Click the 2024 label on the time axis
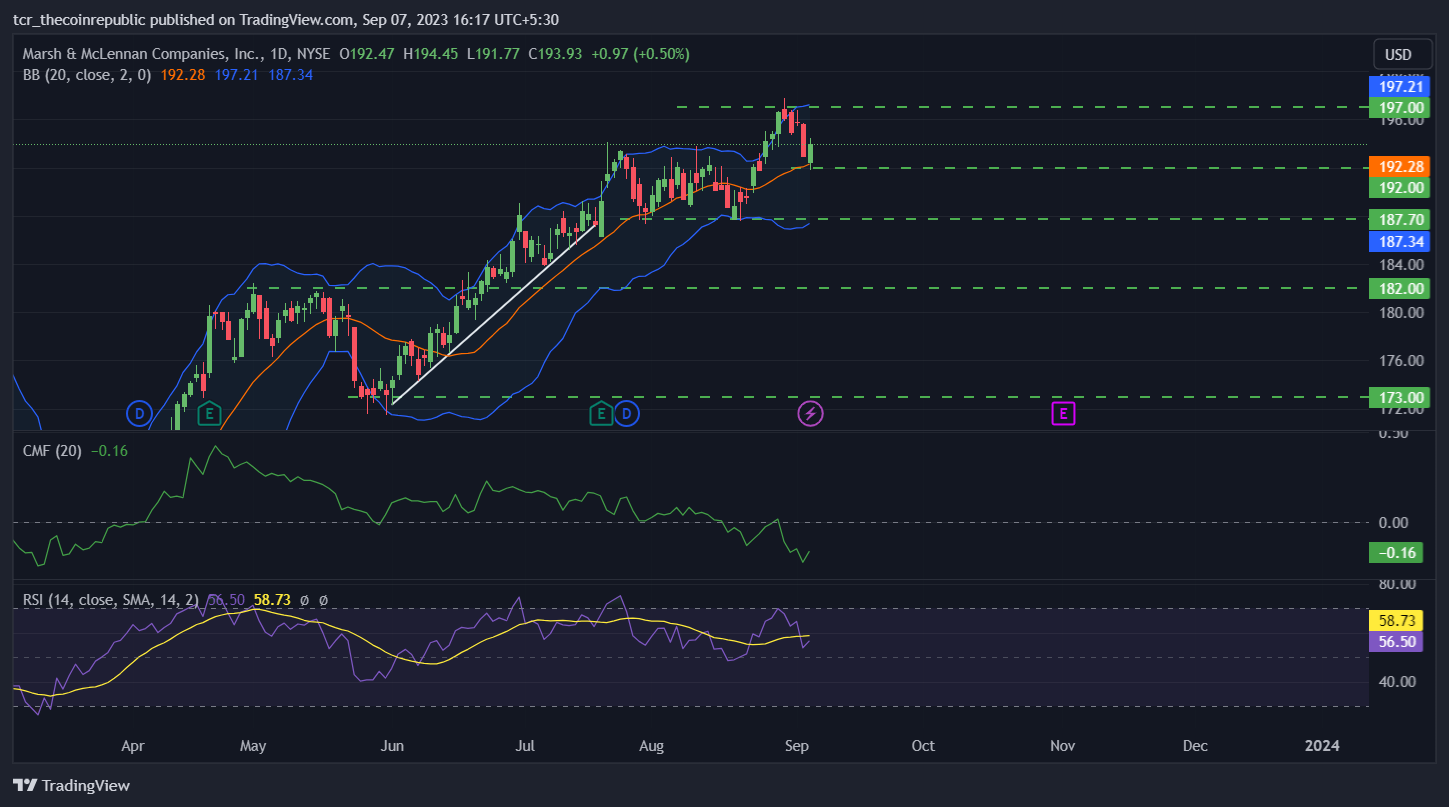The image size is (1449, 807). [1323, 746]
